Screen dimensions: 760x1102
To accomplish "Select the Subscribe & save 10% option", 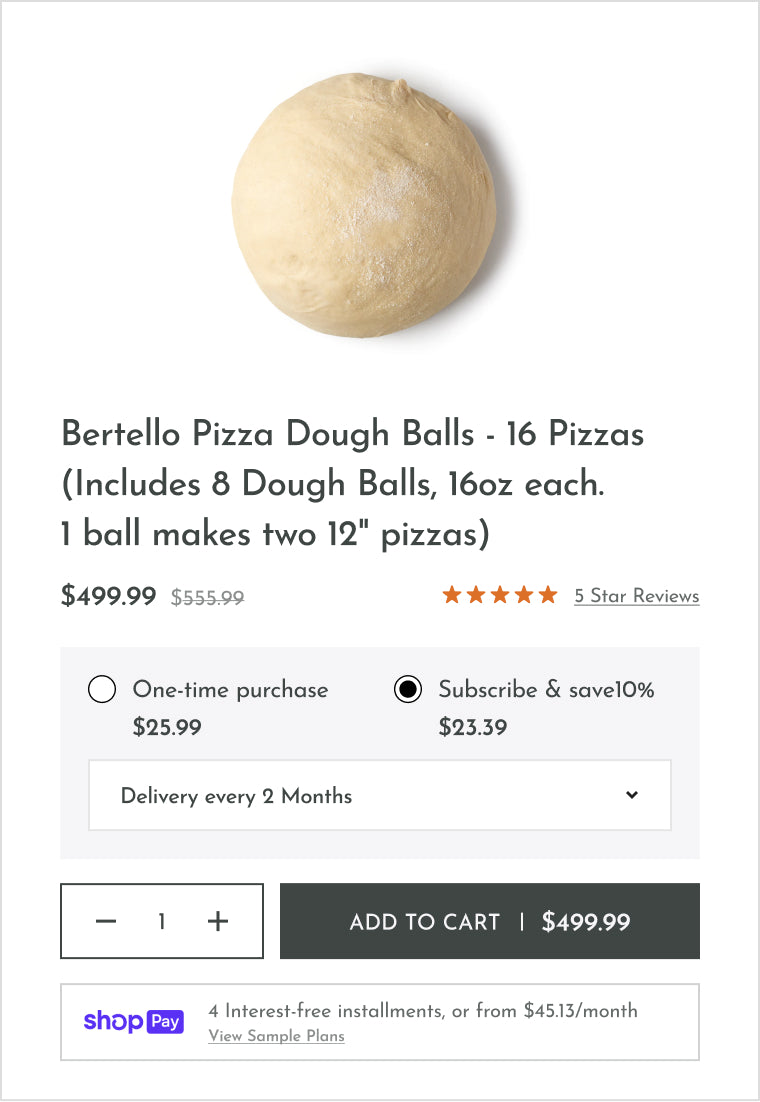I will [408, 690].
